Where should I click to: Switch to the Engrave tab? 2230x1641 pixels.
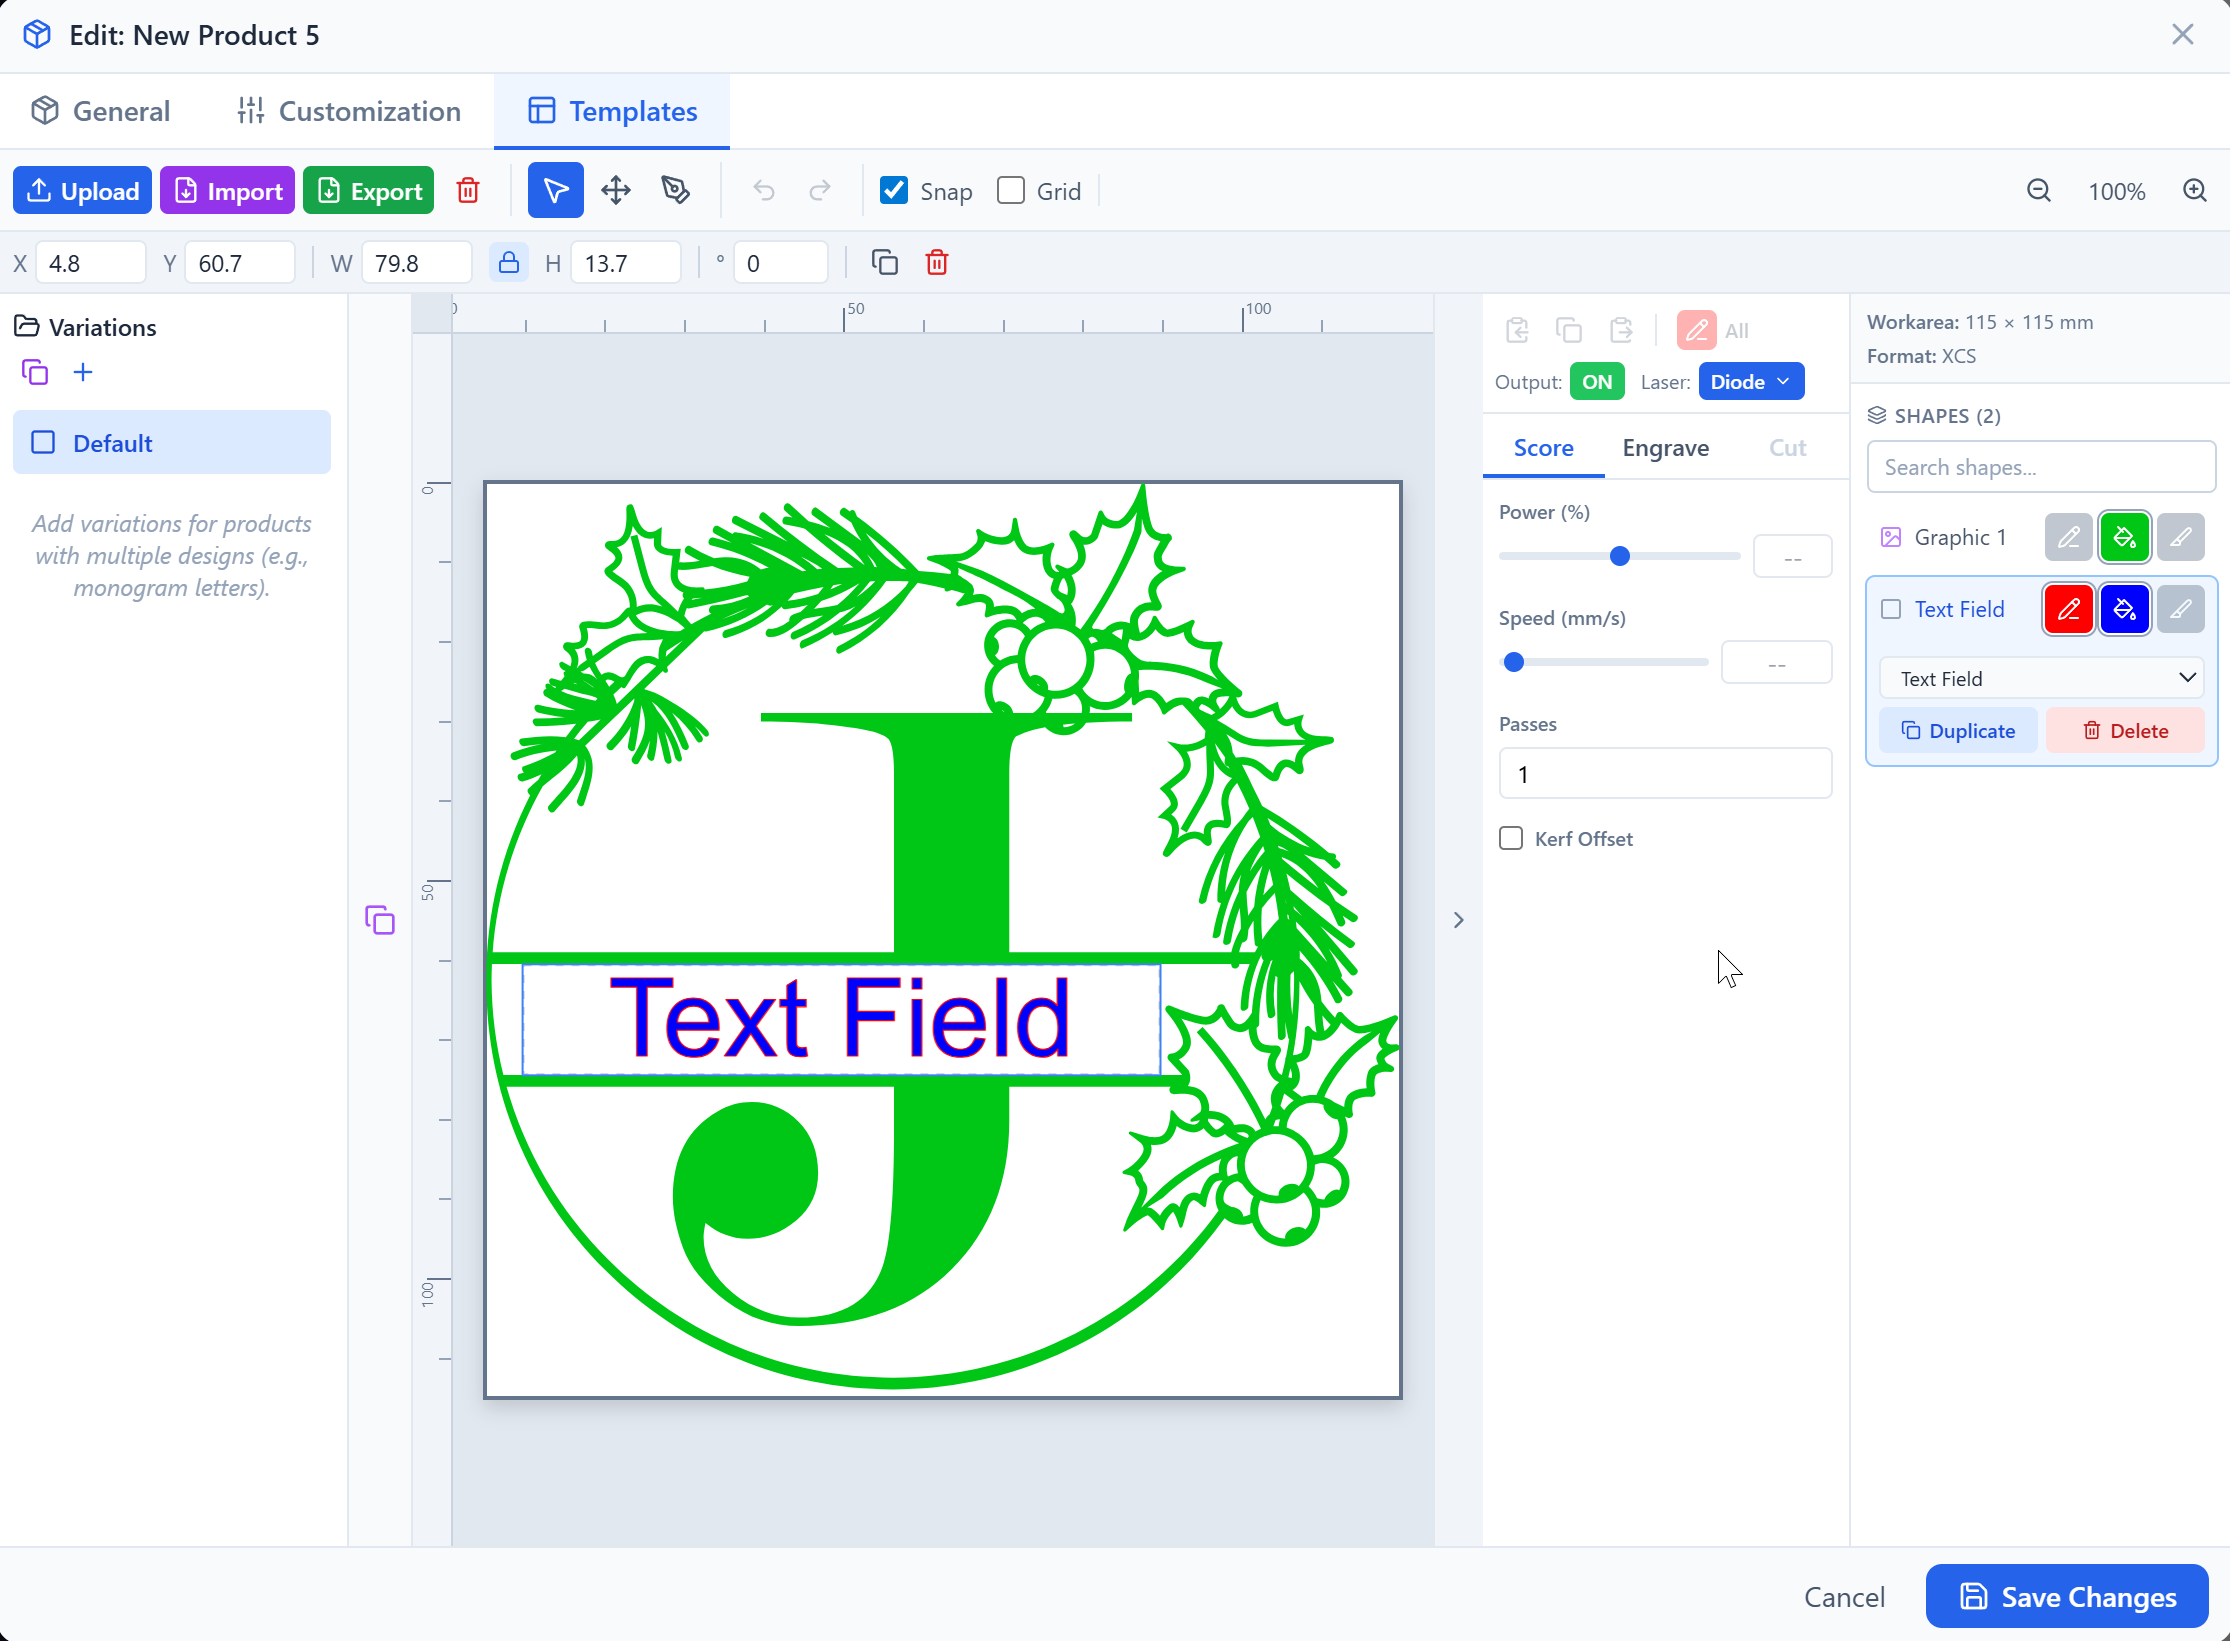tap(1665, 448)
